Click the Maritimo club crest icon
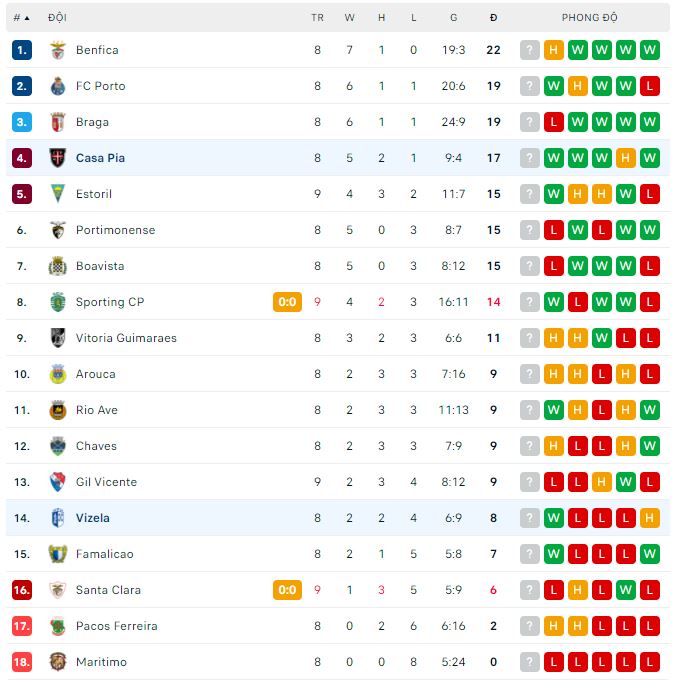The width and height of the screenshot is (677, 680). pos(57,662)
